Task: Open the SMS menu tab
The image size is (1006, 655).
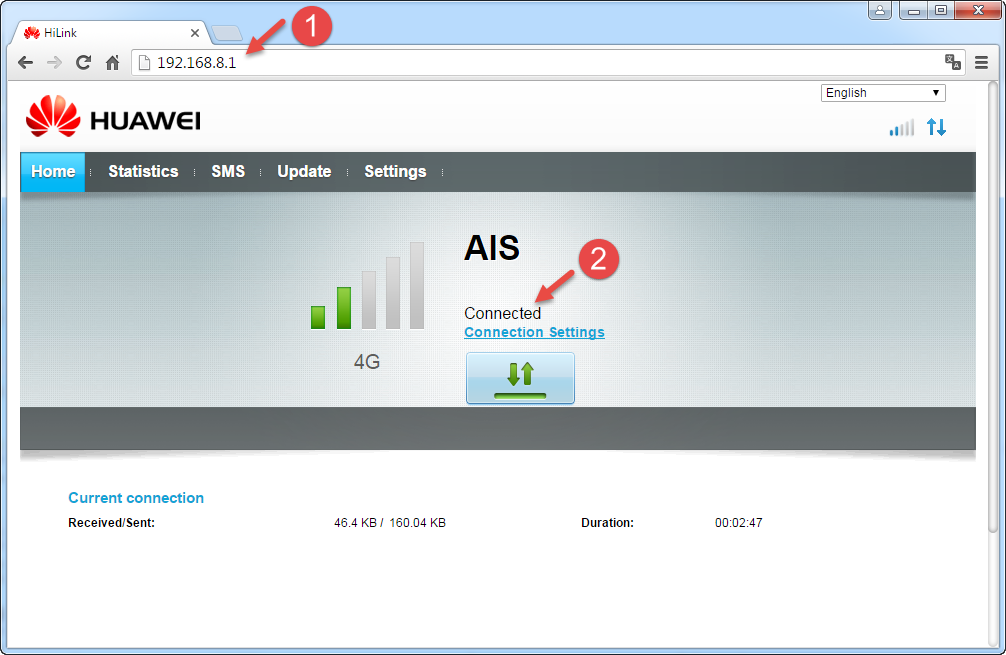Action: point(228,171)
